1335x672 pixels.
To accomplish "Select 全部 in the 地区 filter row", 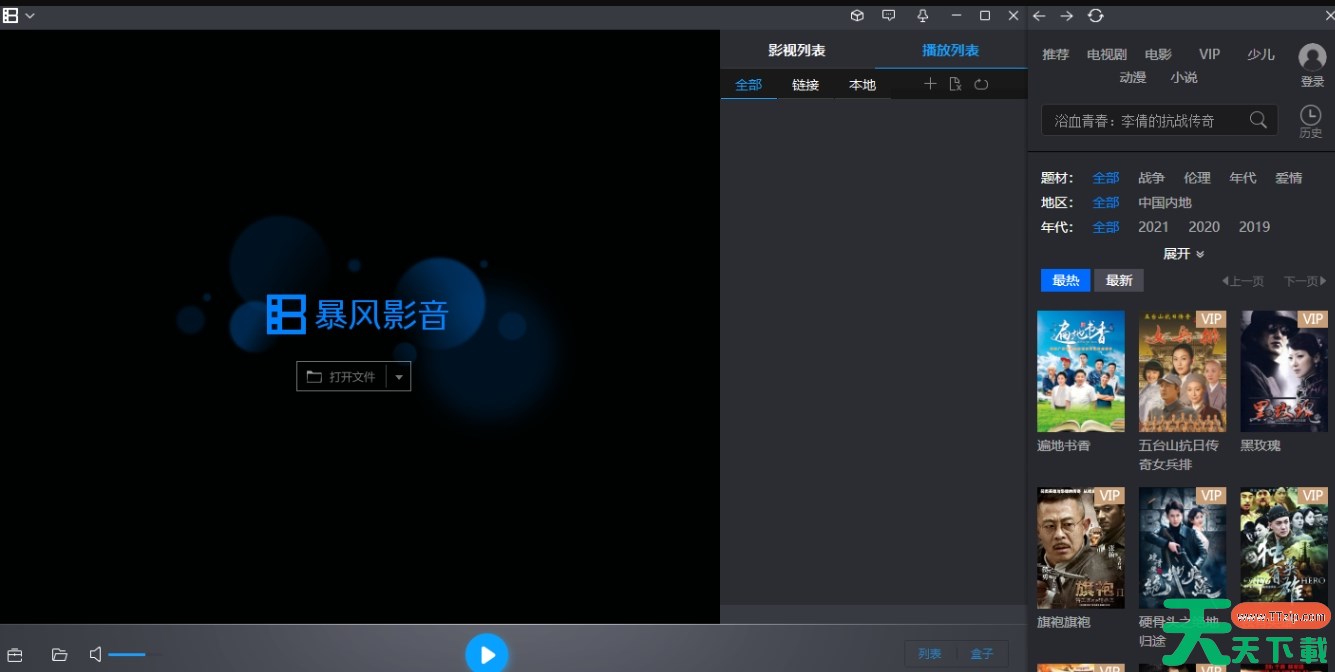I will pyautogui.click(x=1106, y=202).
